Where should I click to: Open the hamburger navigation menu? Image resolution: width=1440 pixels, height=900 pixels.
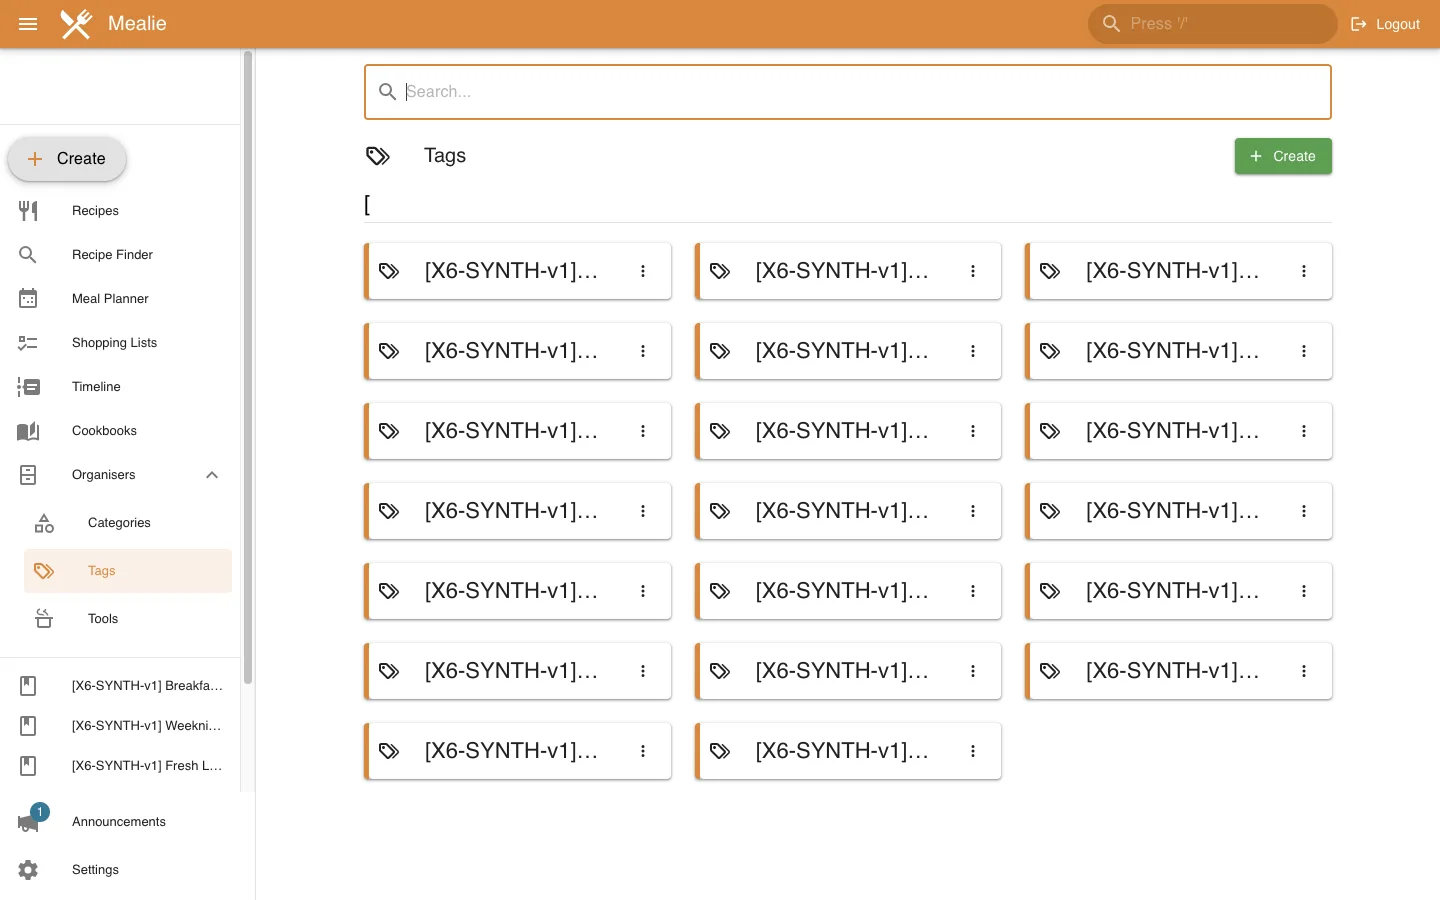coord(28,24)
